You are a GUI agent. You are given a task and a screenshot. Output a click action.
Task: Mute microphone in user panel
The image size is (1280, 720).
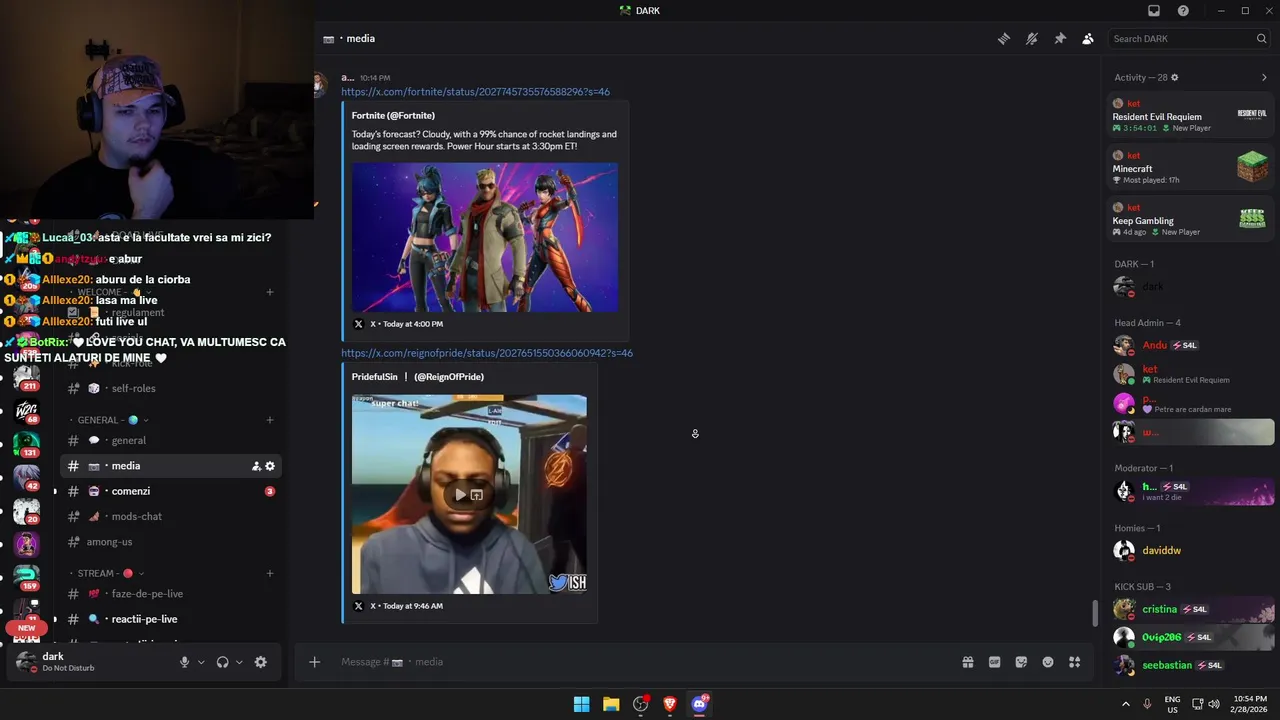(x=184, y=662)
